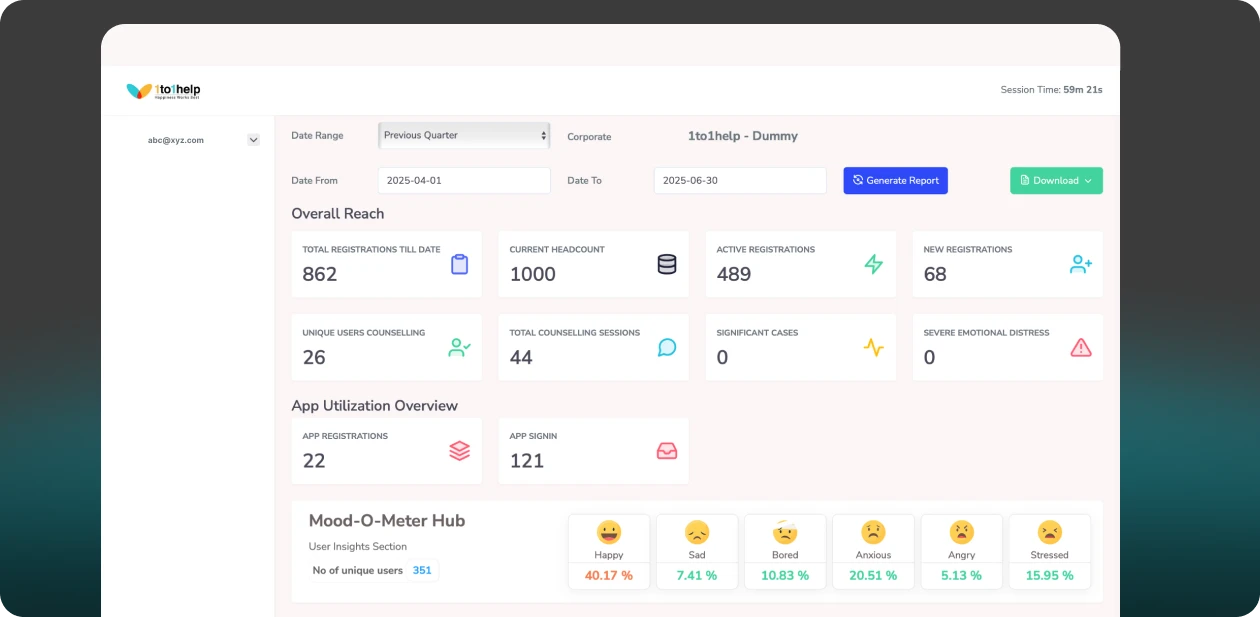The width and height of the screenshot is (1260, 617).
Task: Open the Previous Quarter date range selector
Action: tap(463, 134)
